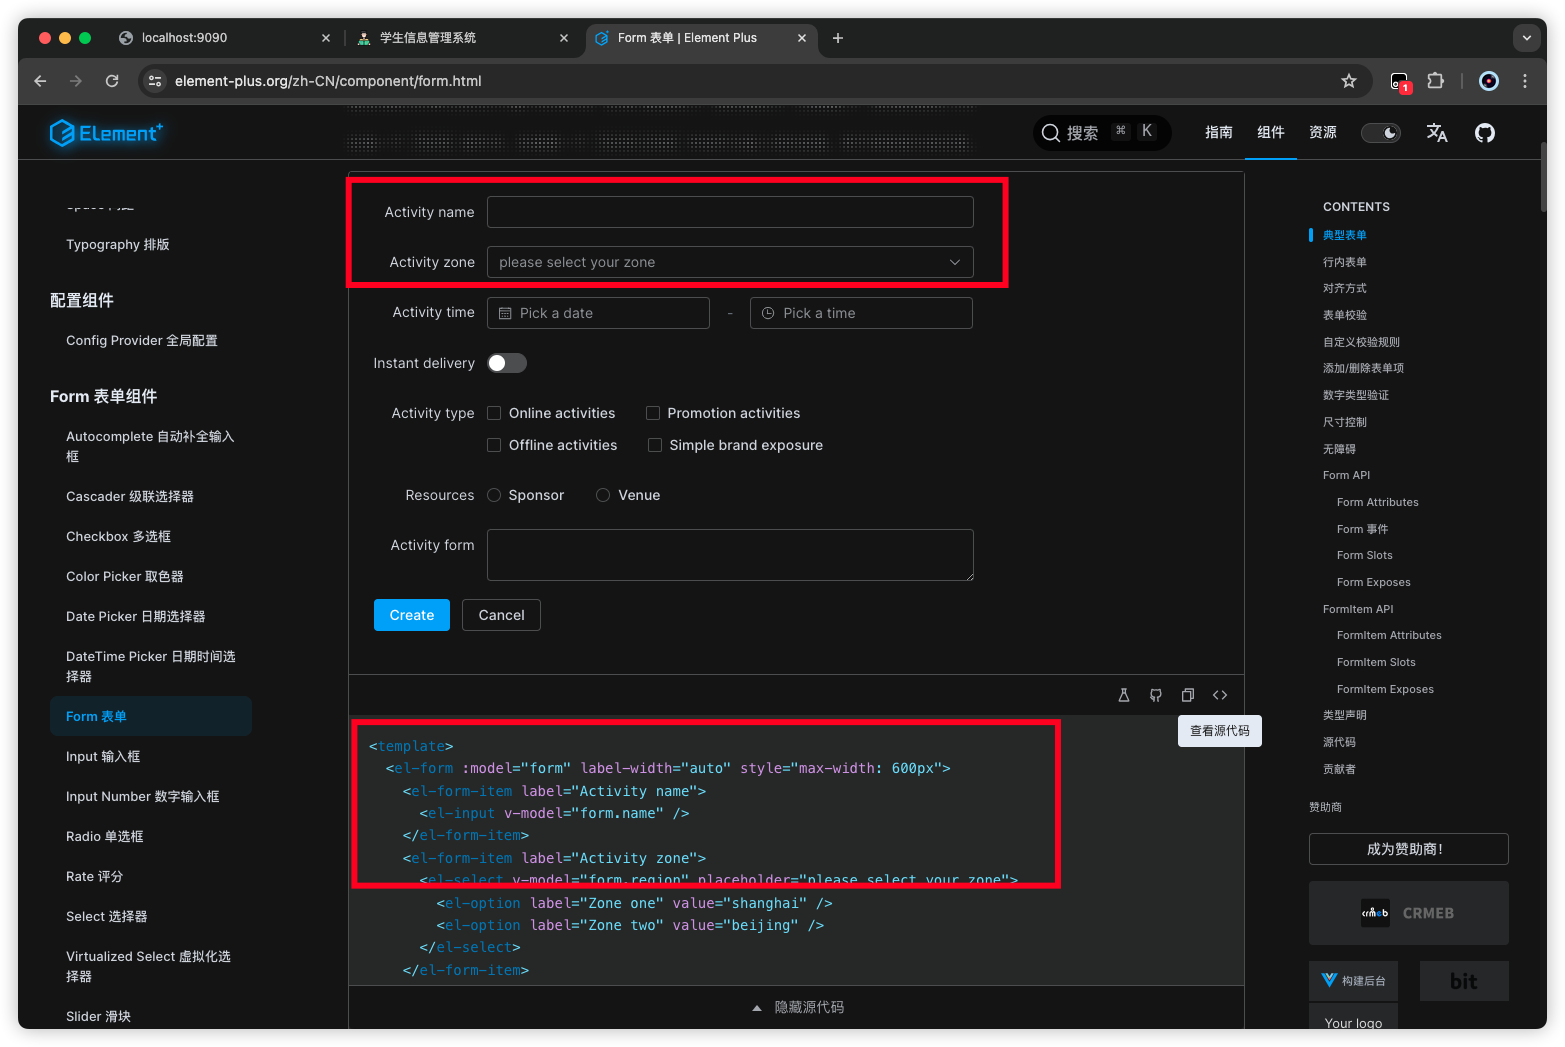The image size is (1565, 1047).
Task: Open the Chrome profile avatar
Action: tap(1489, 81)
